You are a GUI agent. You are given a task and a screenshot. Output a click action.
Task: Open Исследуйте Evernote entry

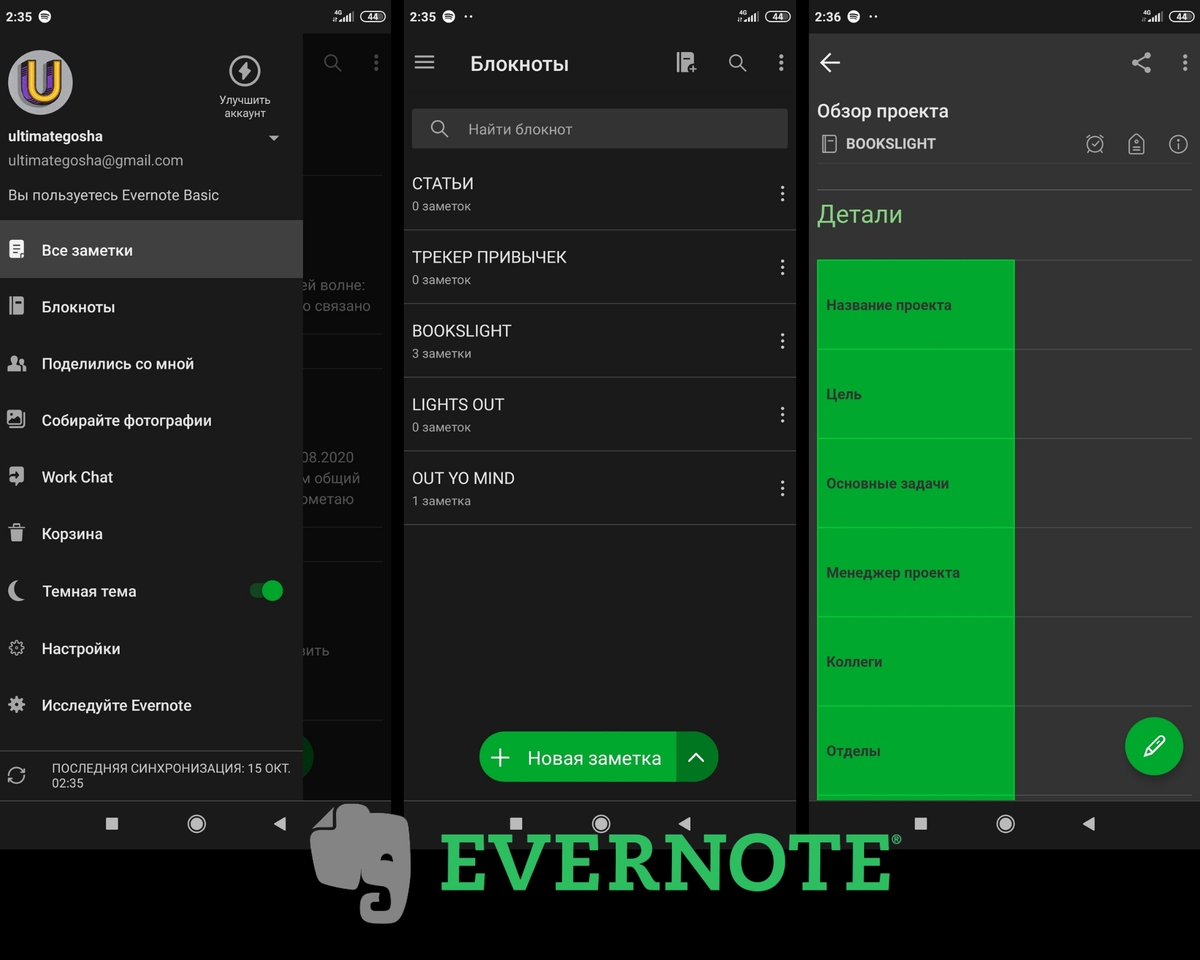click(151, 705)
